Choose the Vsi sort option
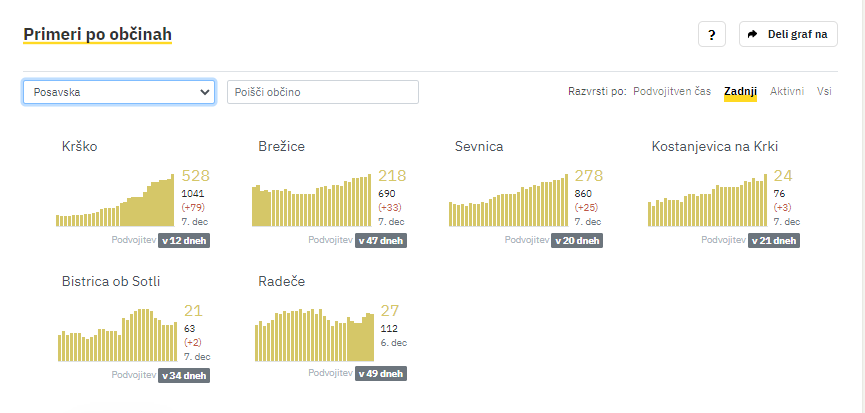The height and width of the screenshot is (413, 865). coord(824,92)
